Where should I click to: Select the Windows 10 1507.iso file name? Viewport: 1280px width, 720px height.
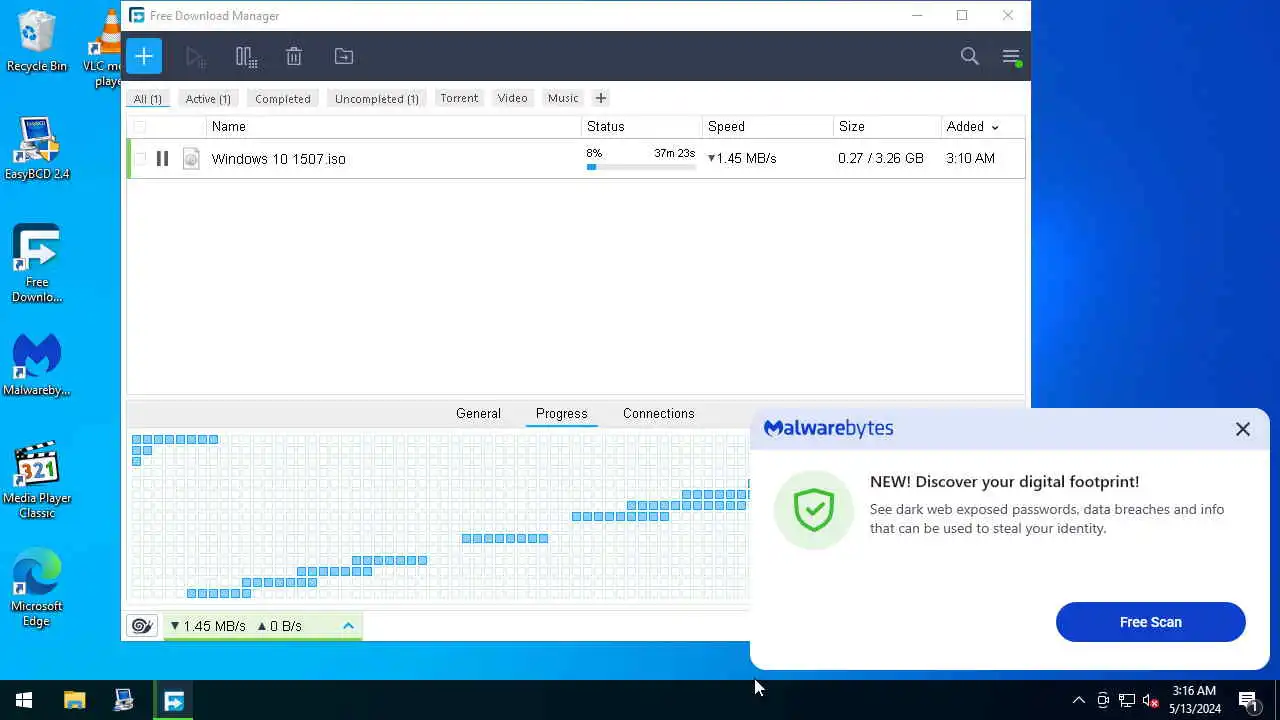278,159
